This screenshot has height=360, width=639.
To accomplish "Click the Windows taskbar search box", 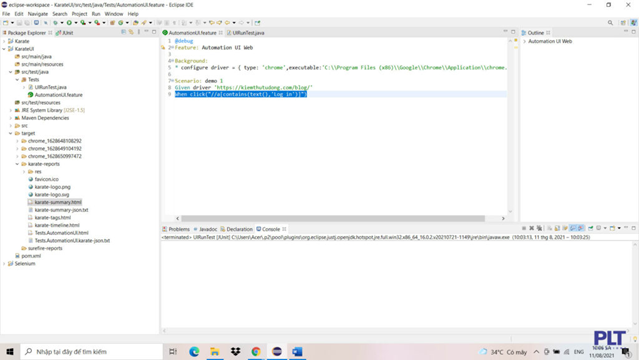I will coord(92,351).
